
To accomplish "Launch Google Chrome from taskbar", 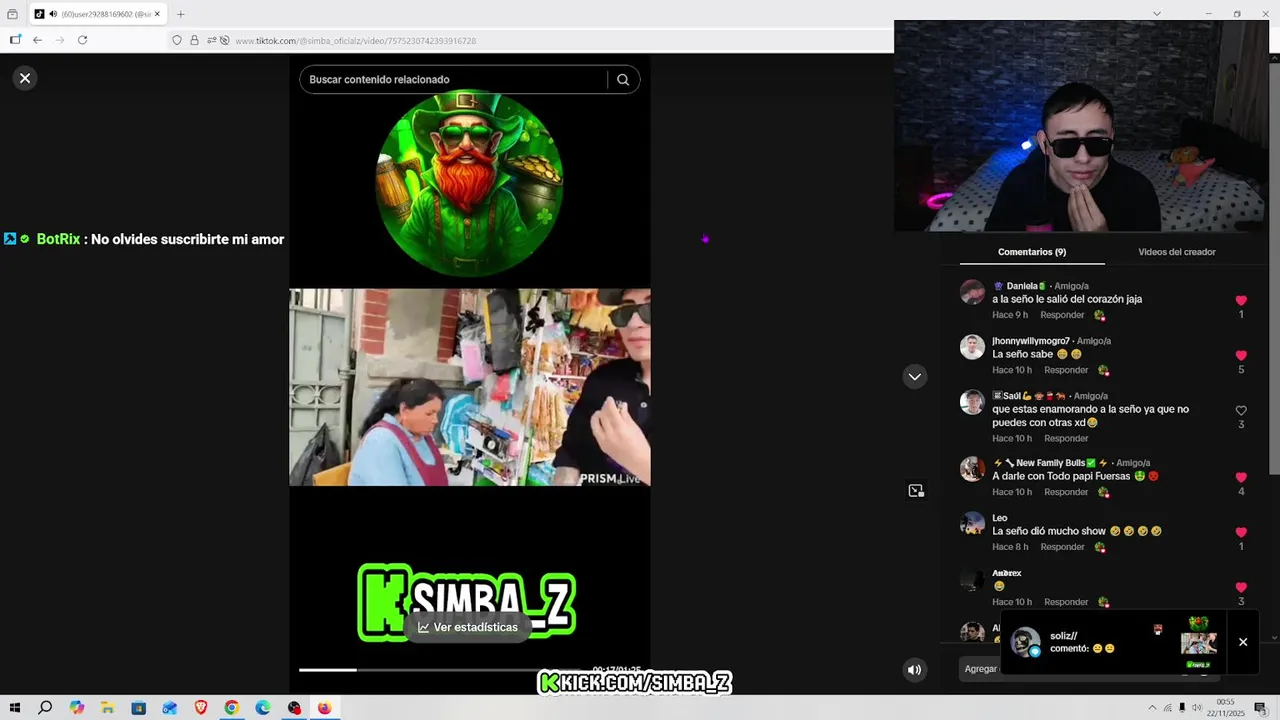I will [231, 708].
